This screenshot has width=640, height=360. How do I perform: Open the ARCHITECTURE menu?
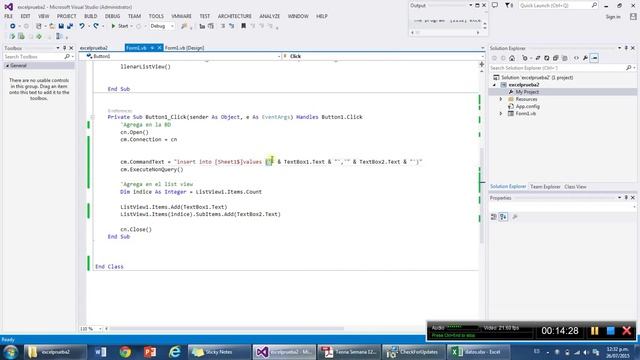[x=235, y=16]
